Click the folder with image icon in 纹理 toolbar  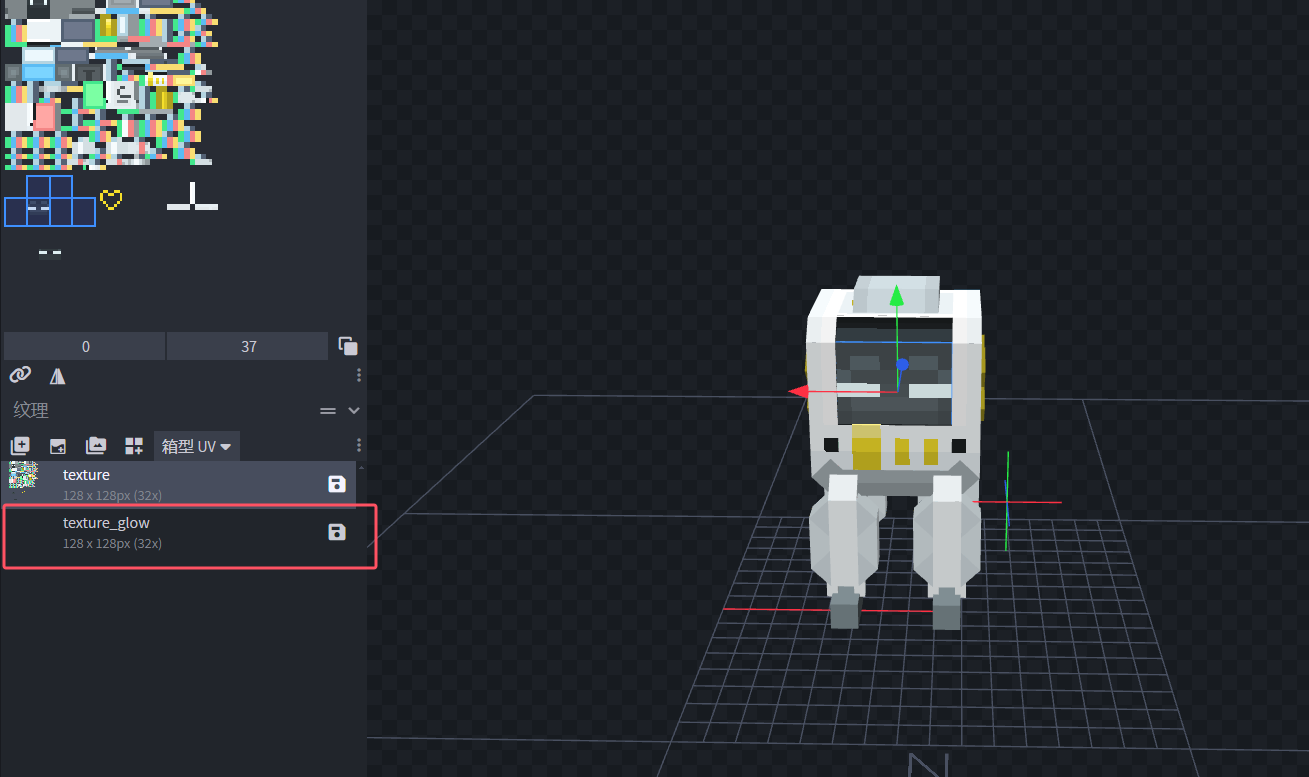pyautogui.click(x=96, y=446)
